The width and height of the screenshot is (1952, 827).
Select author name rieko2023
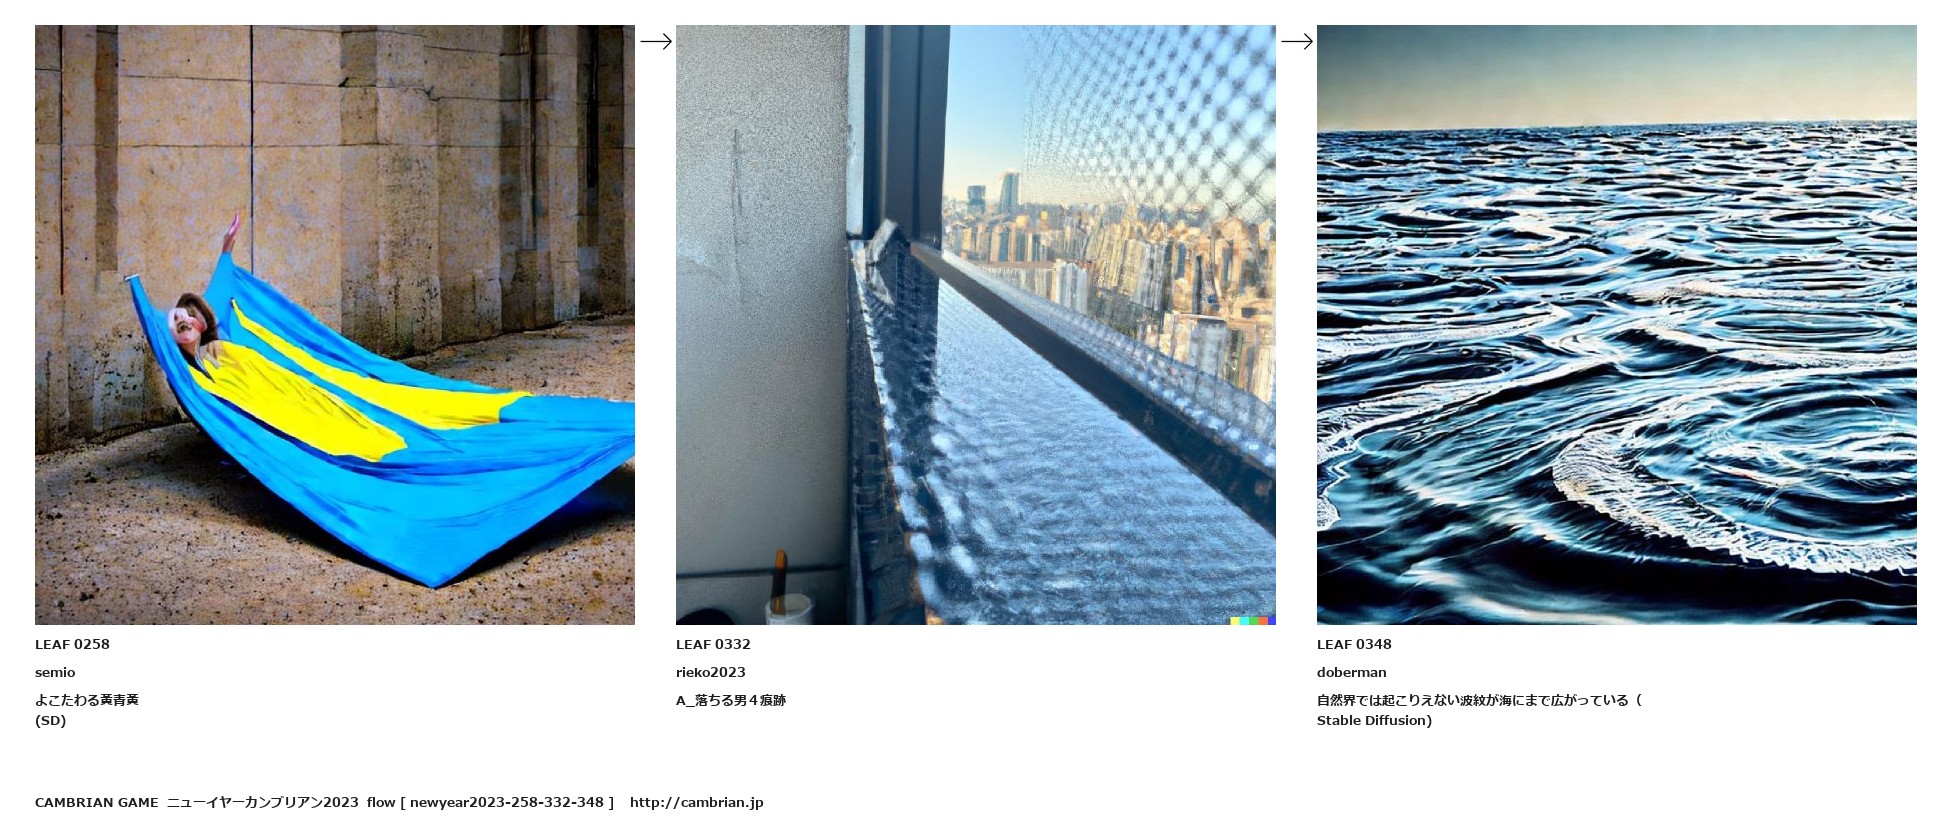(711, 672)
